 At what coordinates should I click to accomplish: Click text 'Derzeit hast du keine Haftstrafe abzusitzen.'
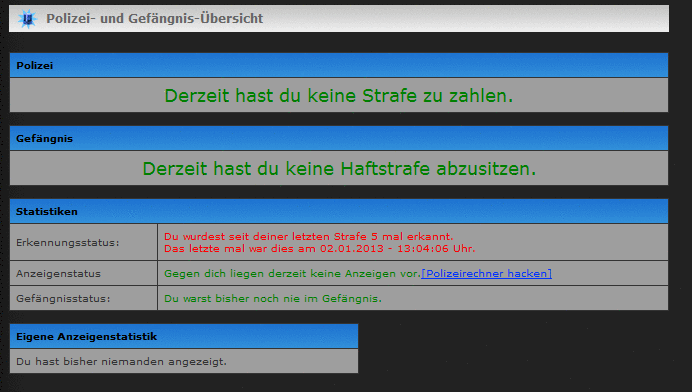pyautogui.click(x=339, y=169)
